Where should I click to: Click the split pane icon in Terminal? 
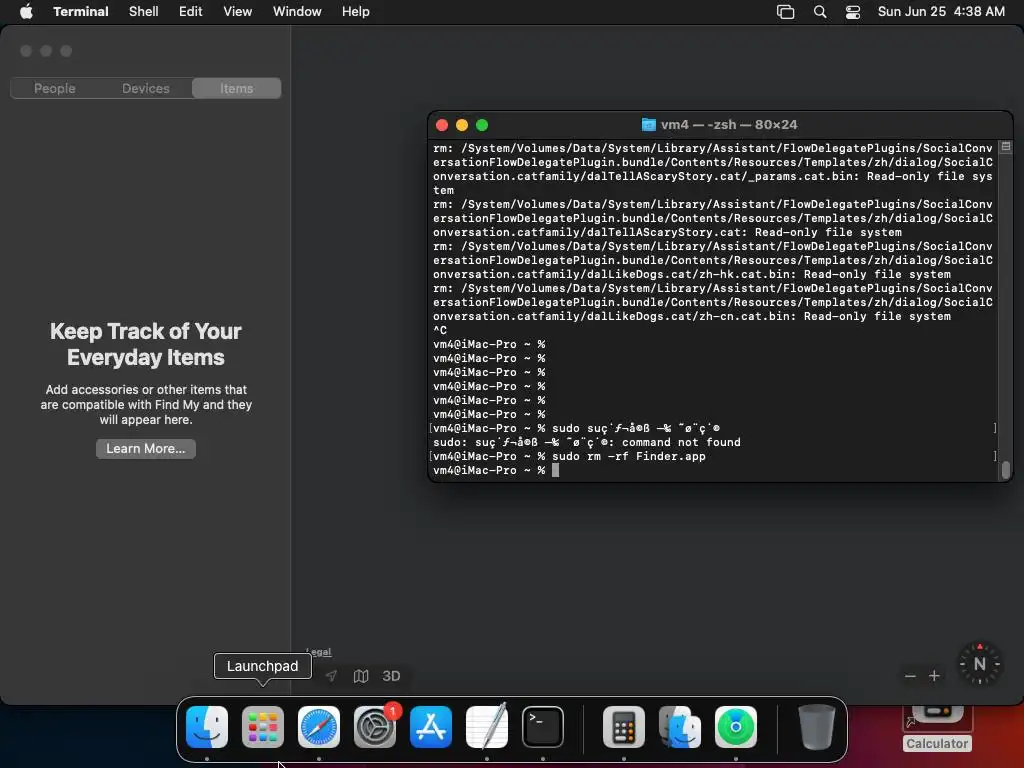(1006, 147)
